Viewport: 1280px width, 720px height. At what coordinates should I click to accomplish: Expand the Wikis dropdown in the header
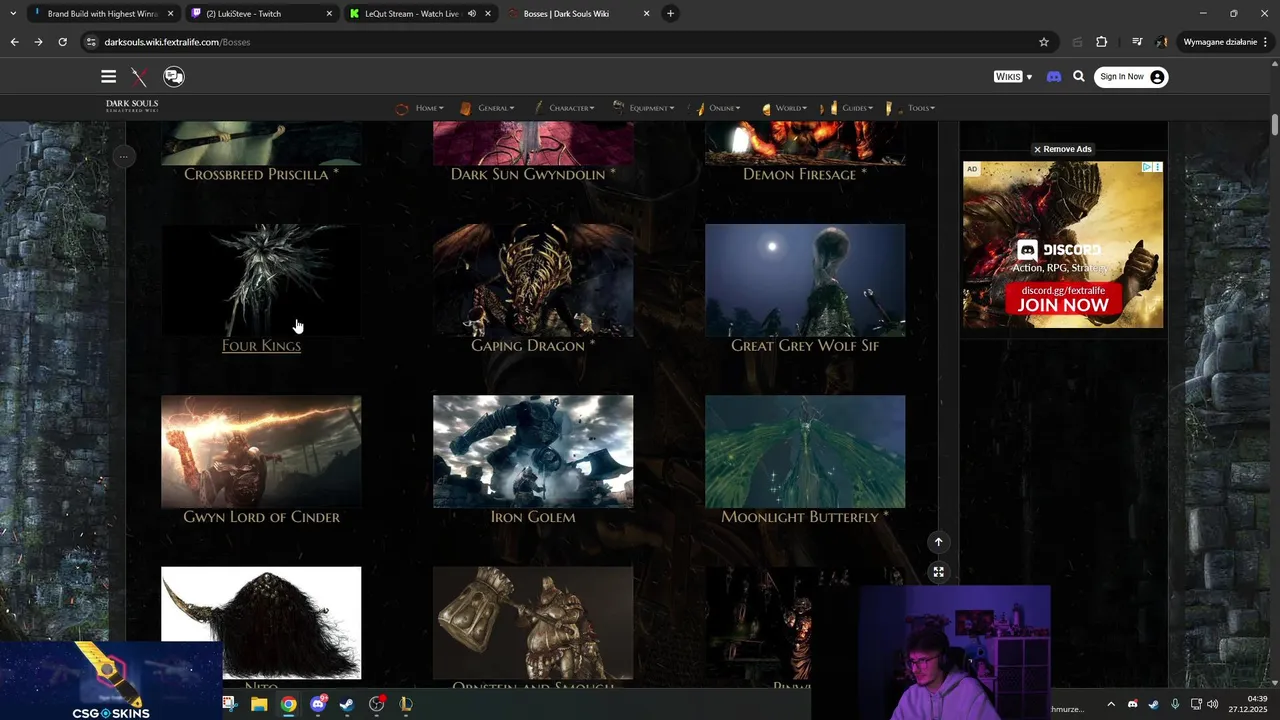point(1013,77)
